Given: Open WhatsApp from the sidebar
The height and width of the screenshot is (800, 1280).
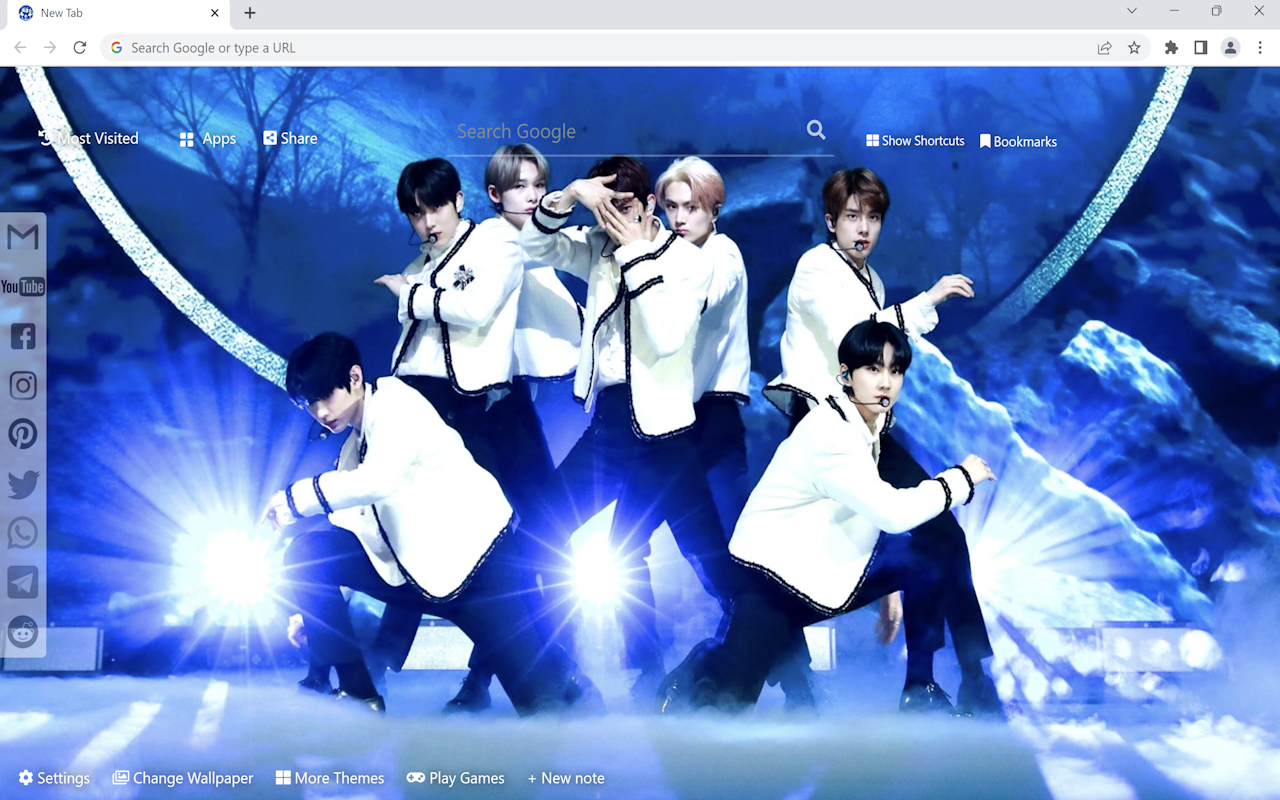Looking at the screenshot, I should [22, 533].
